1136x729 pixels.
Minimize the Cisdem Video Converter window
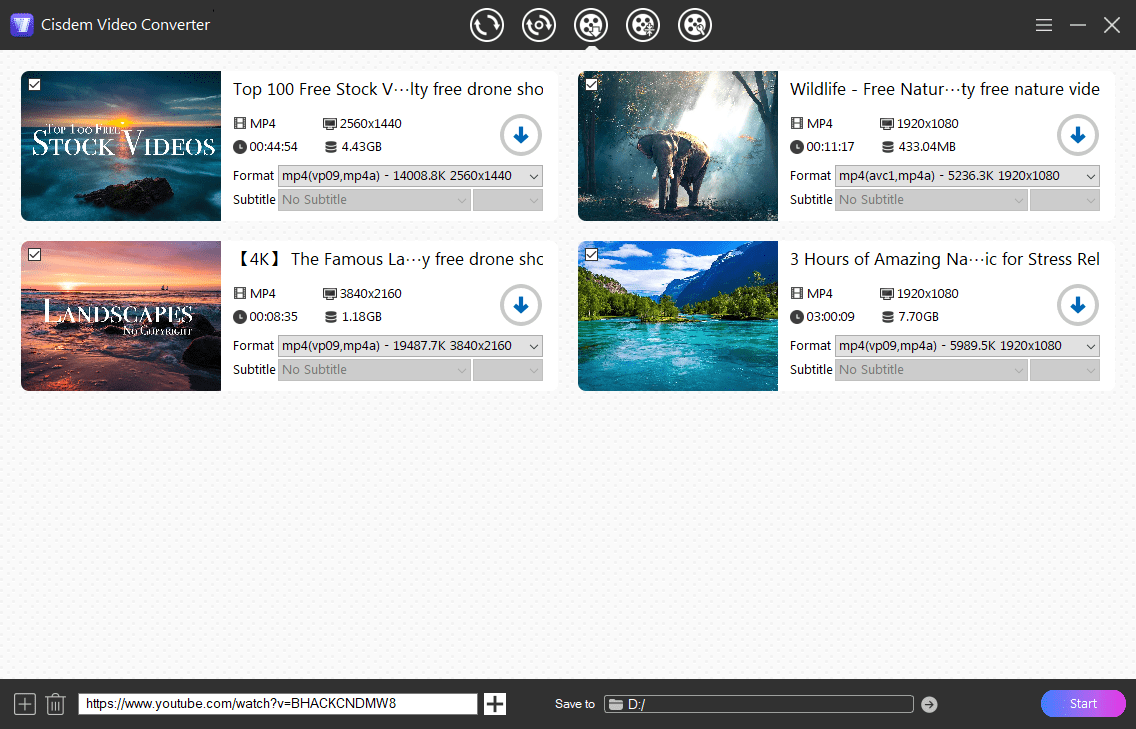1078,25
